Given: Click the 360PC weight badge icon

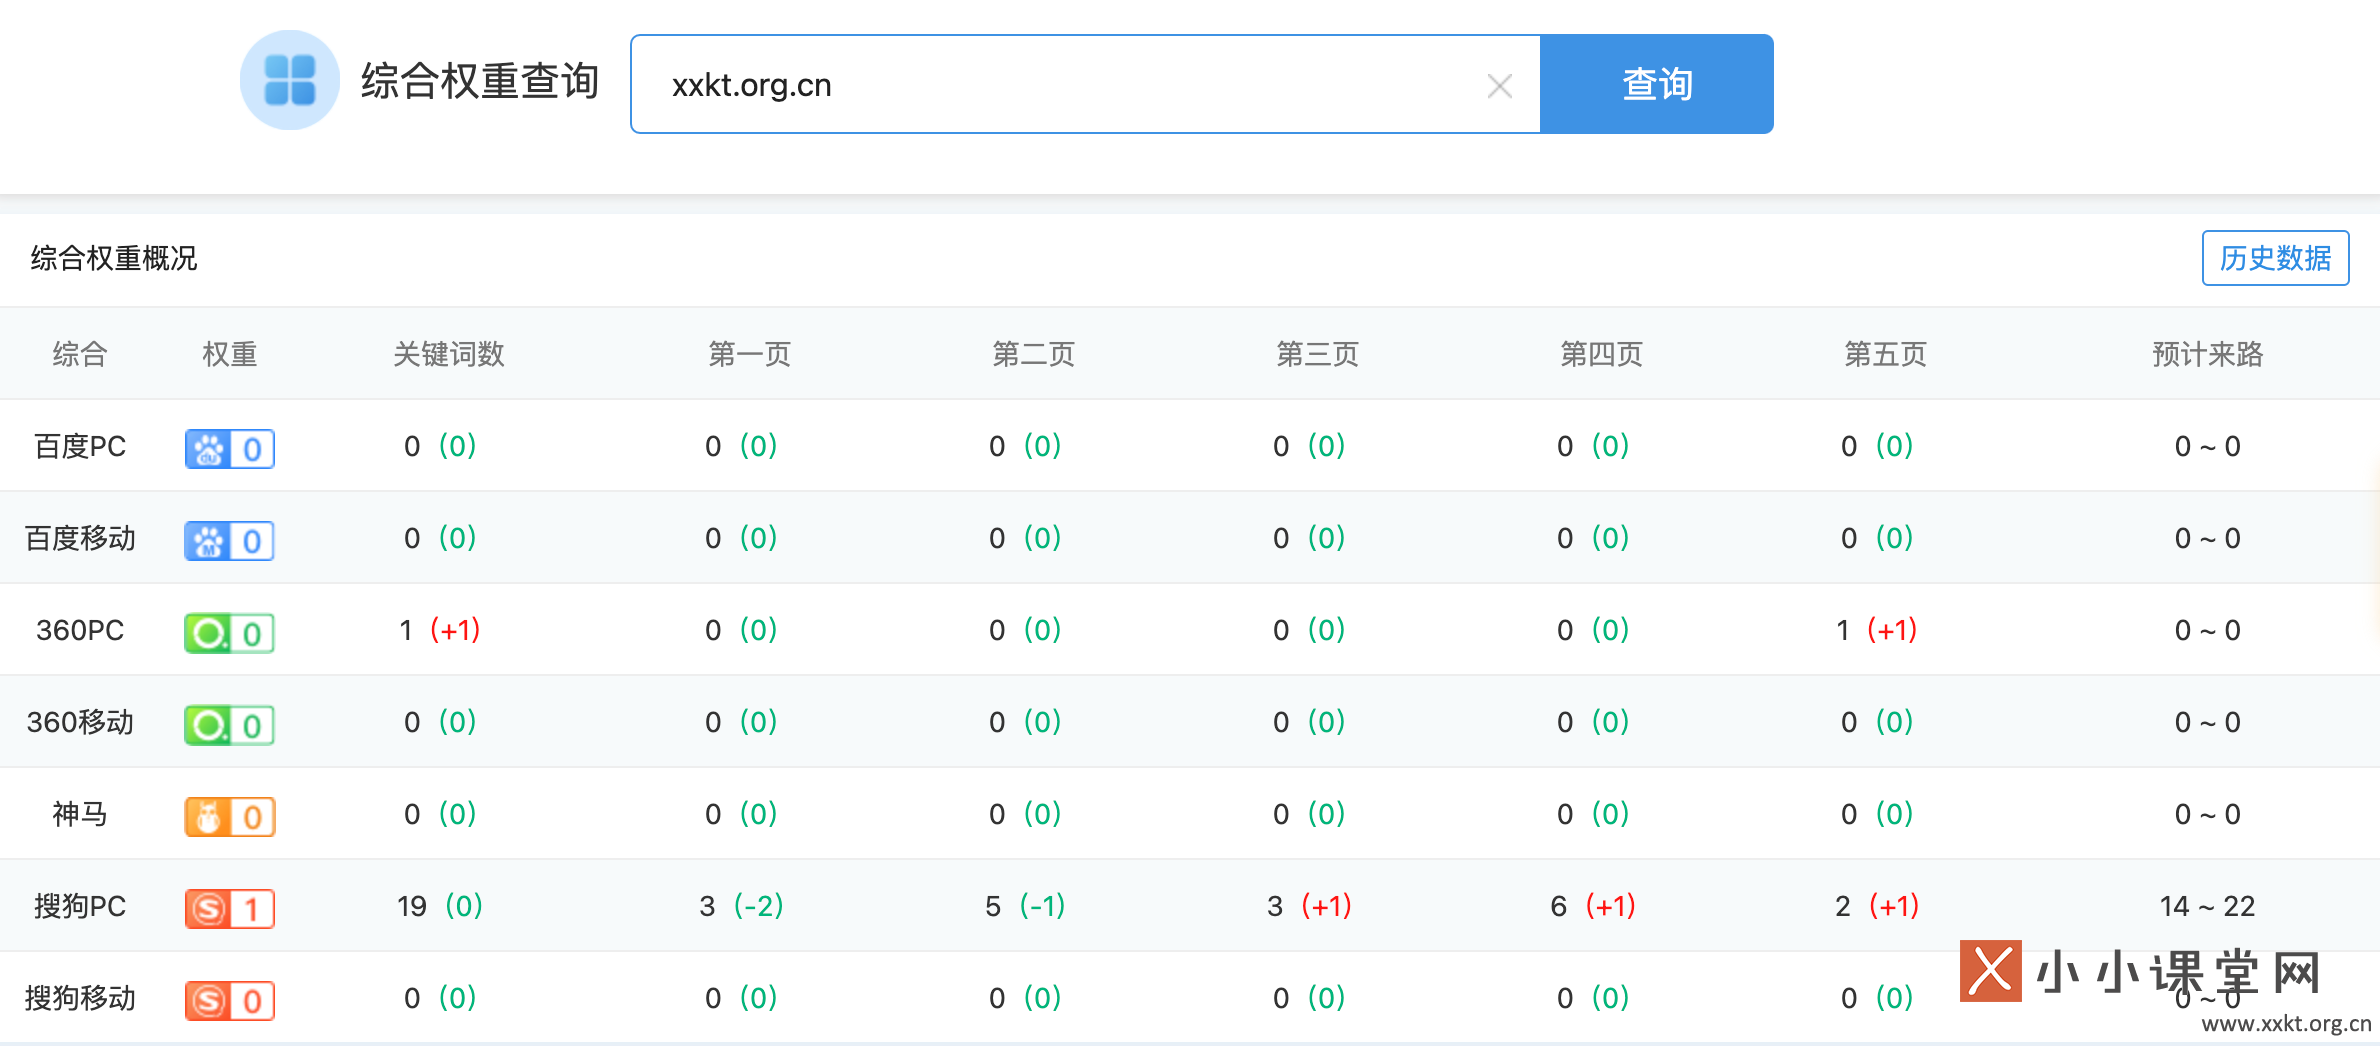Looking at the screenshot, I should [230, 632].
